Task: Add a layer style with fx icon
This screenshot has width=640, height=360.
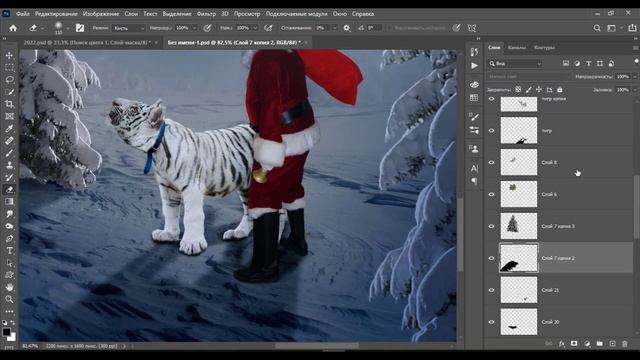Action: pos(562,344)
